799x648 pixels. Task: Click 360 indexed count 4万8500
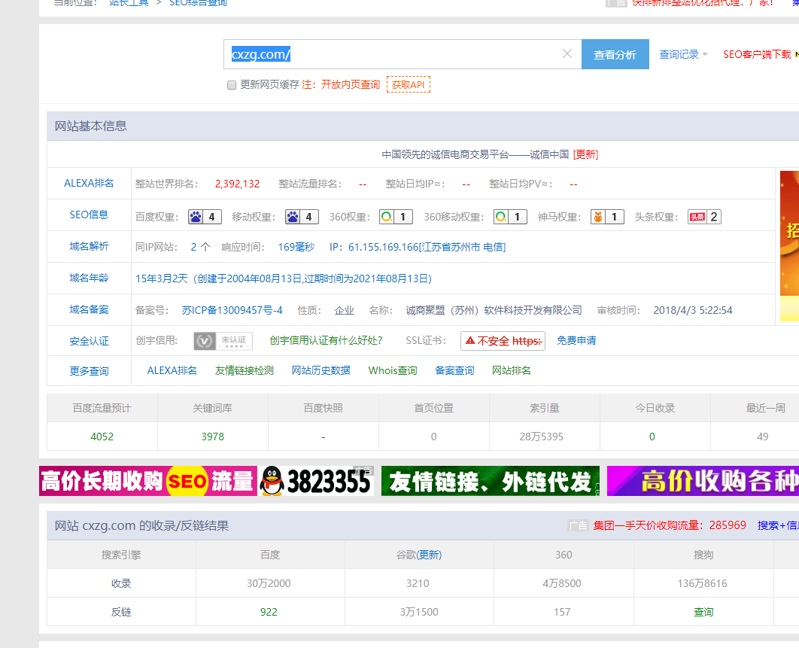562,583
